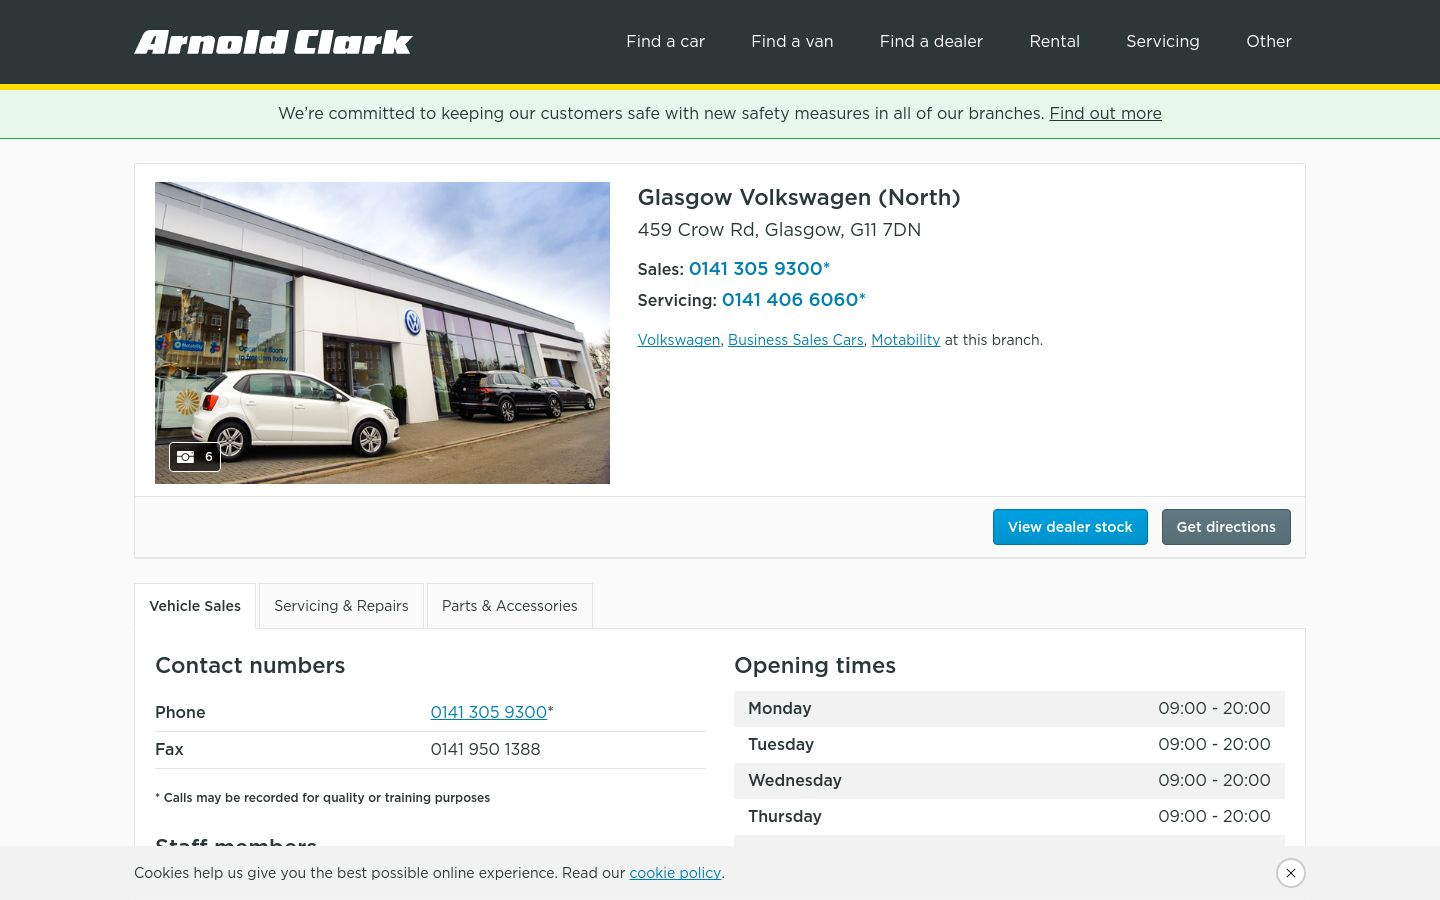Image resolution: width=1440 pixels, height=900 pixels.
Task: Open photo gallery camera icon badge
Action: pos(195,457)
